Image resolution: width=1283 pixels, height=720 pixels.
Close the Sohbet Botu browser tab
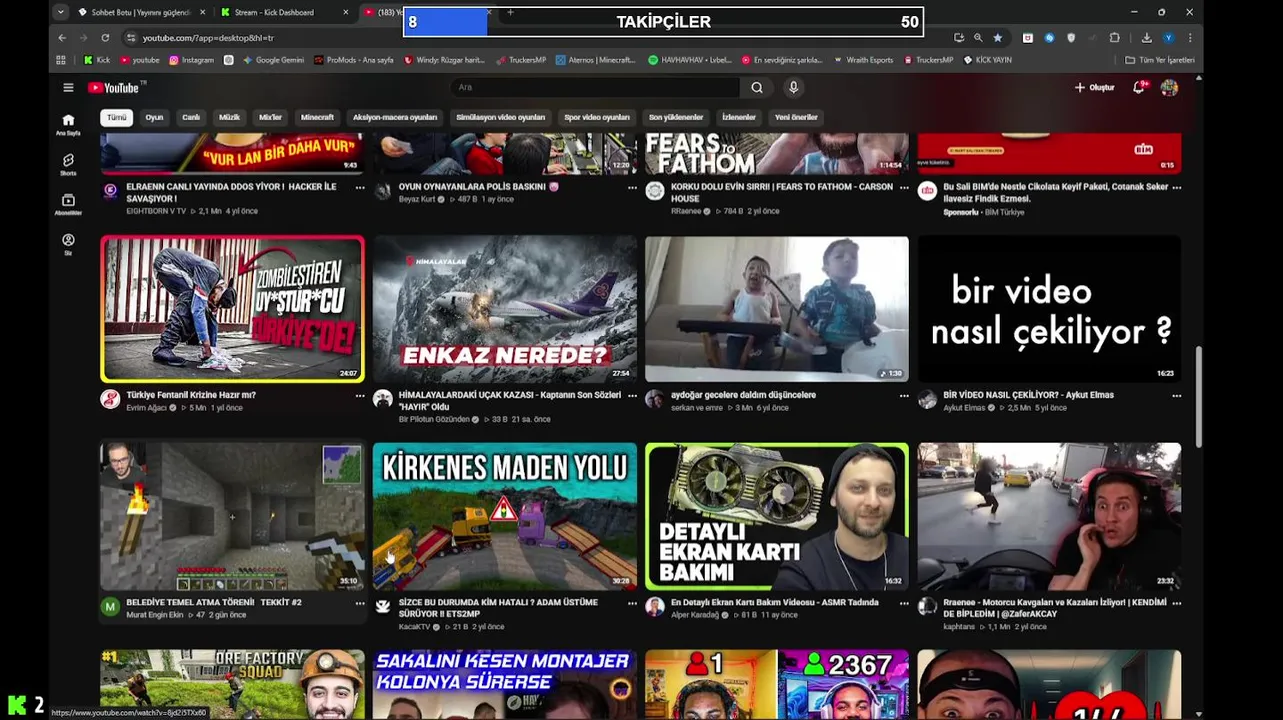(x=203, y=12)
